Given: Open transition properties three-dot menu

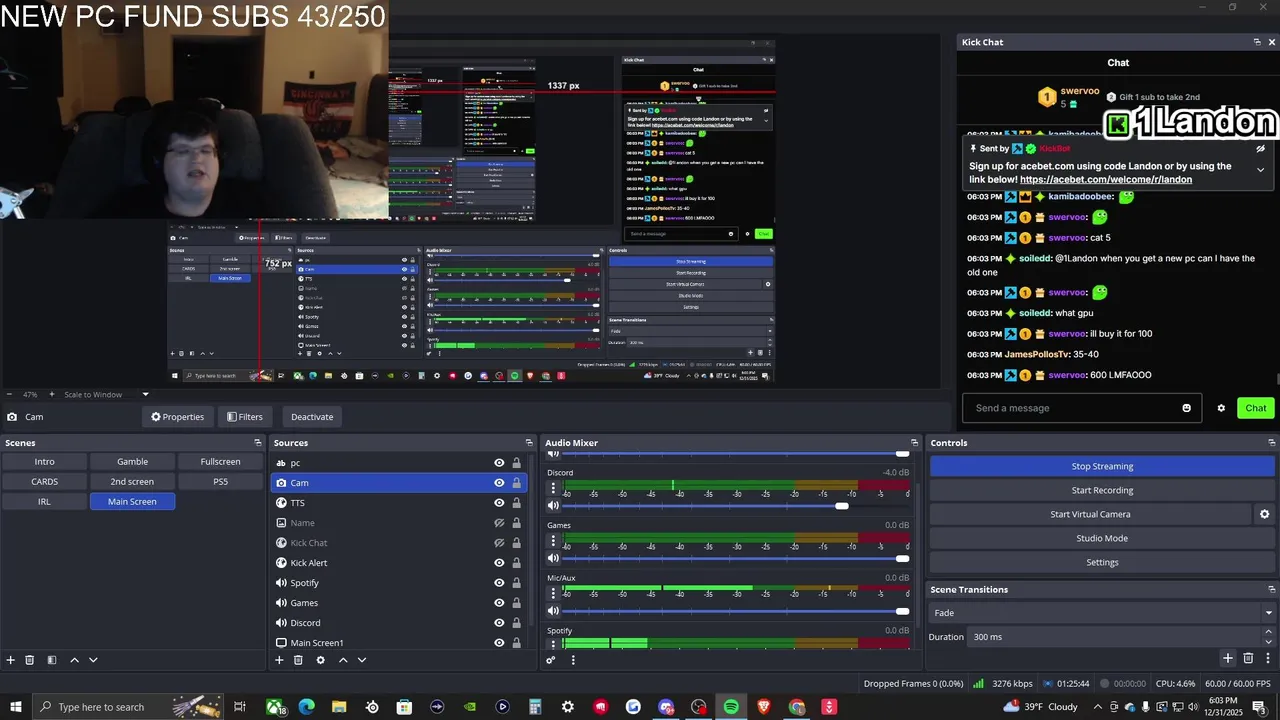Looking at the screenshot, I should 1268,658.
